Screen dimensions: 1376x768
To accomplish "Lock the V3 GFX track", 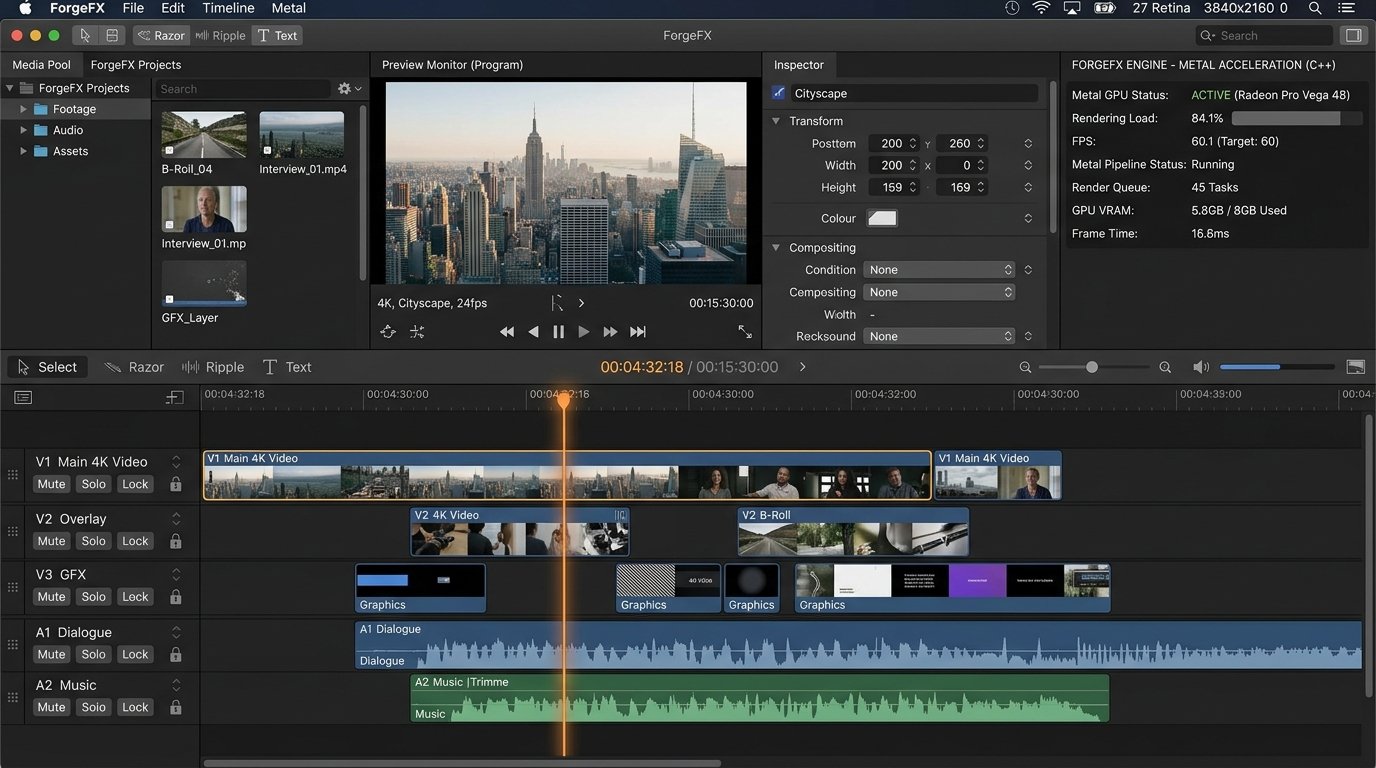I will pos(135,597).
